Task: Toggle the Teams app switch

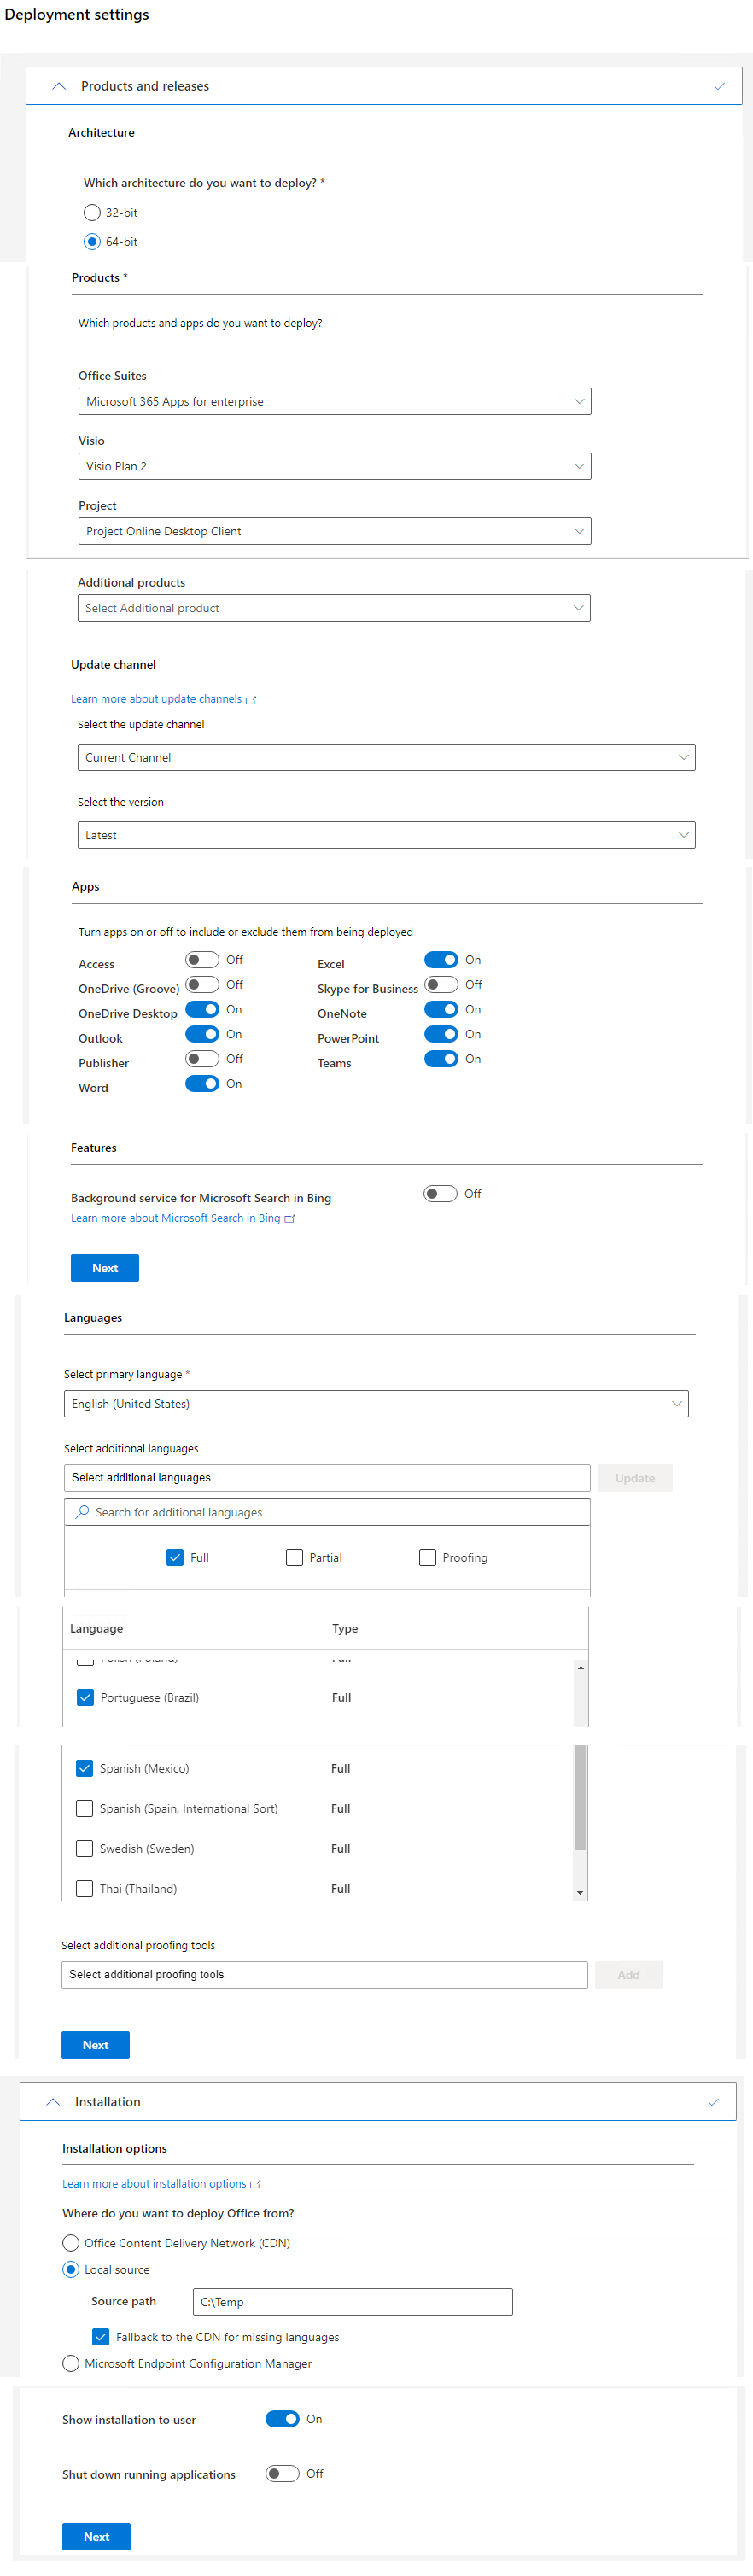Action: pyautogui.click(x=441, y=1059)
